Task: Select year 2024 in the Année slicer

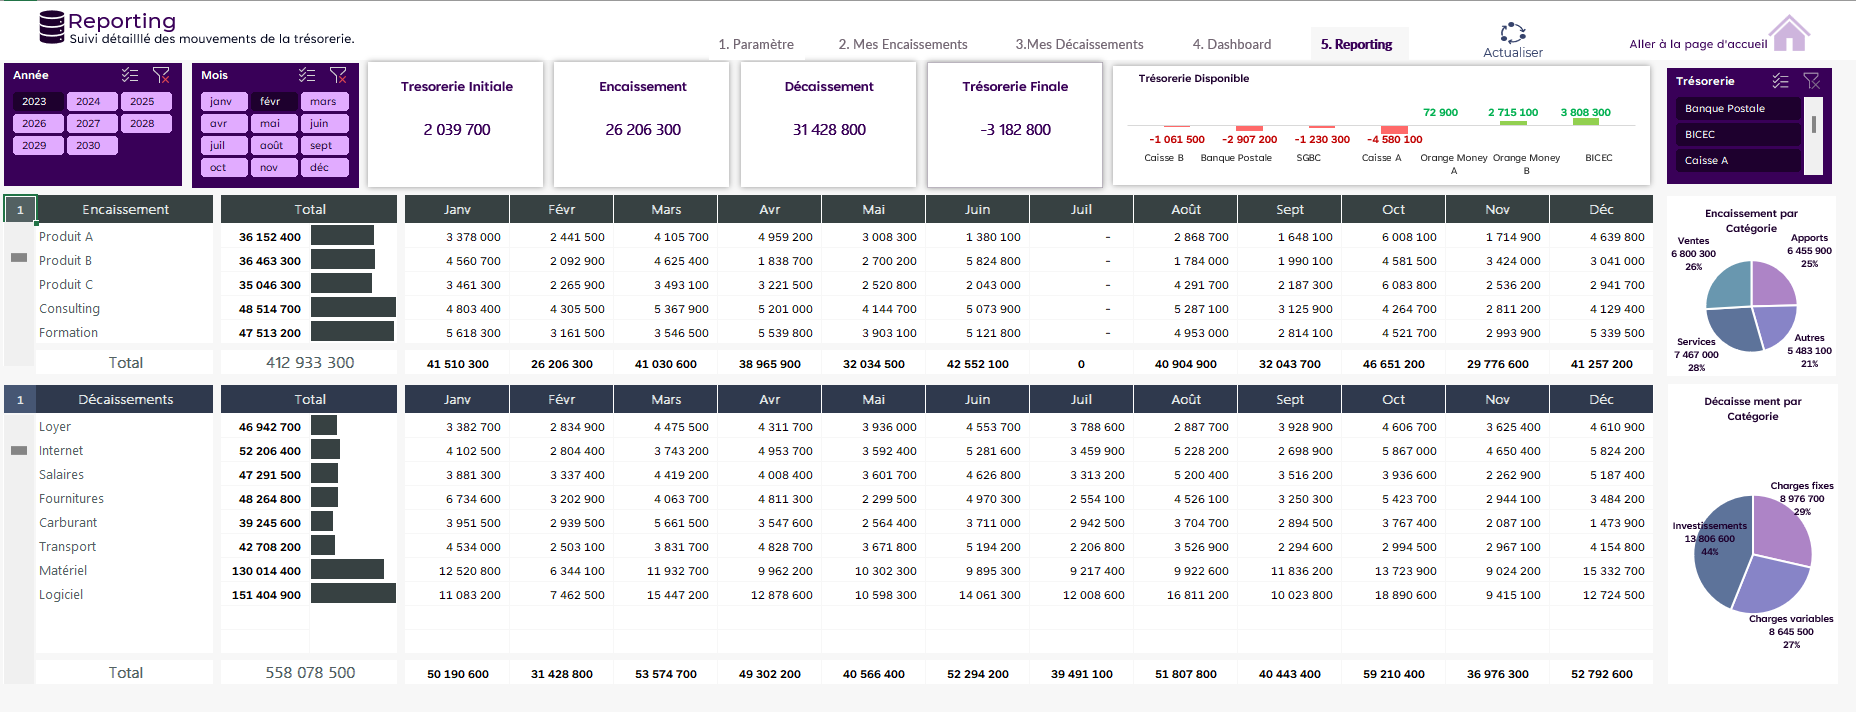Action: click(92, 101)
